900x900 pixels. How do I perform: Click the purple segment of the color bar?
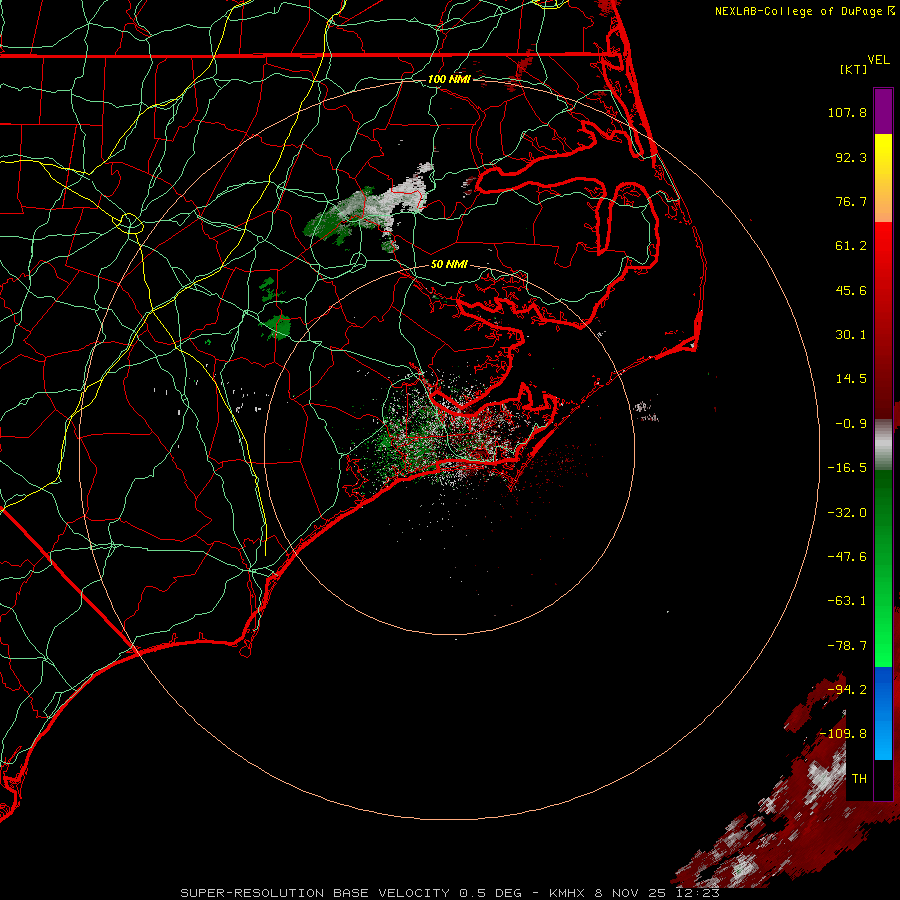click(x=883, y=111)
